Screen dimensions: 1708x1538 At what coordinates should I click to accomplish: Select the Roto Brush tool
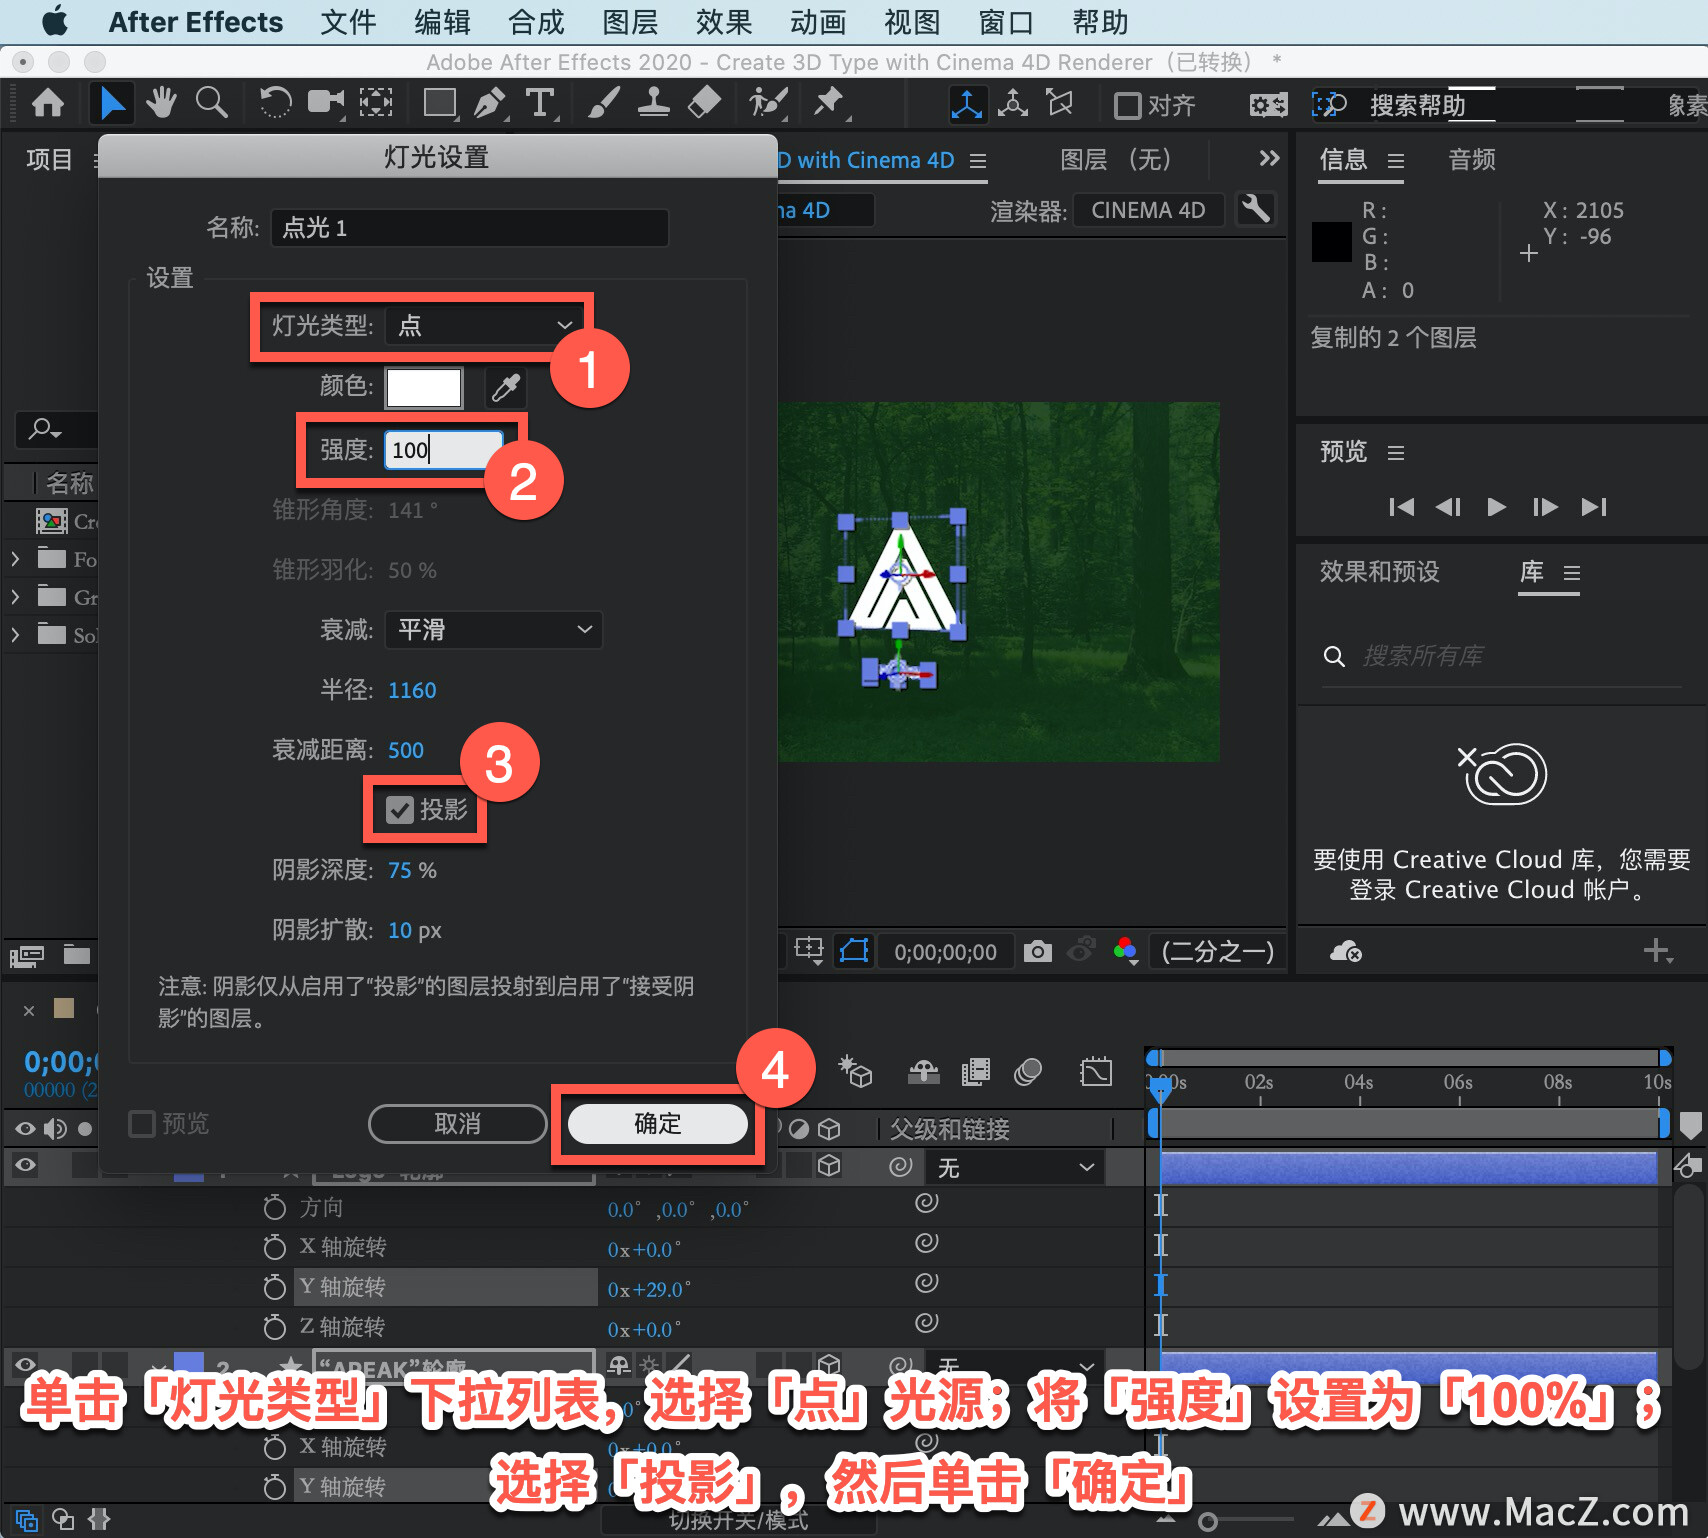[769, 103]
